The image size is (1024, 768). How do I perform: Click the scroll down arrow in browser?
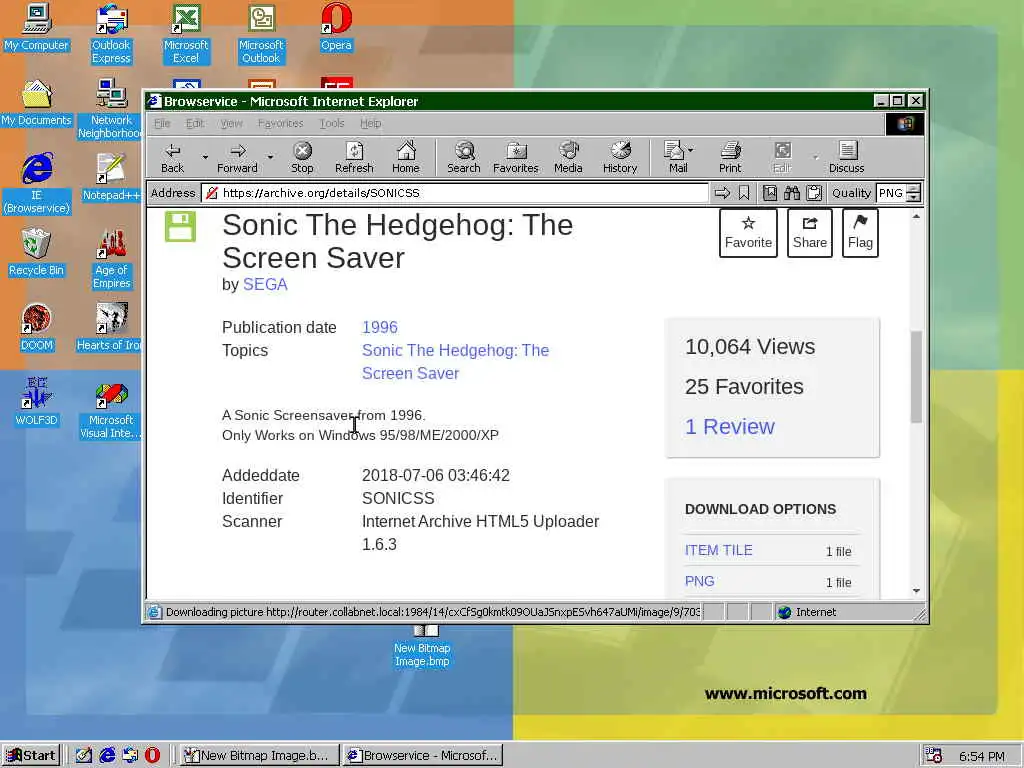tap(916, 590)
